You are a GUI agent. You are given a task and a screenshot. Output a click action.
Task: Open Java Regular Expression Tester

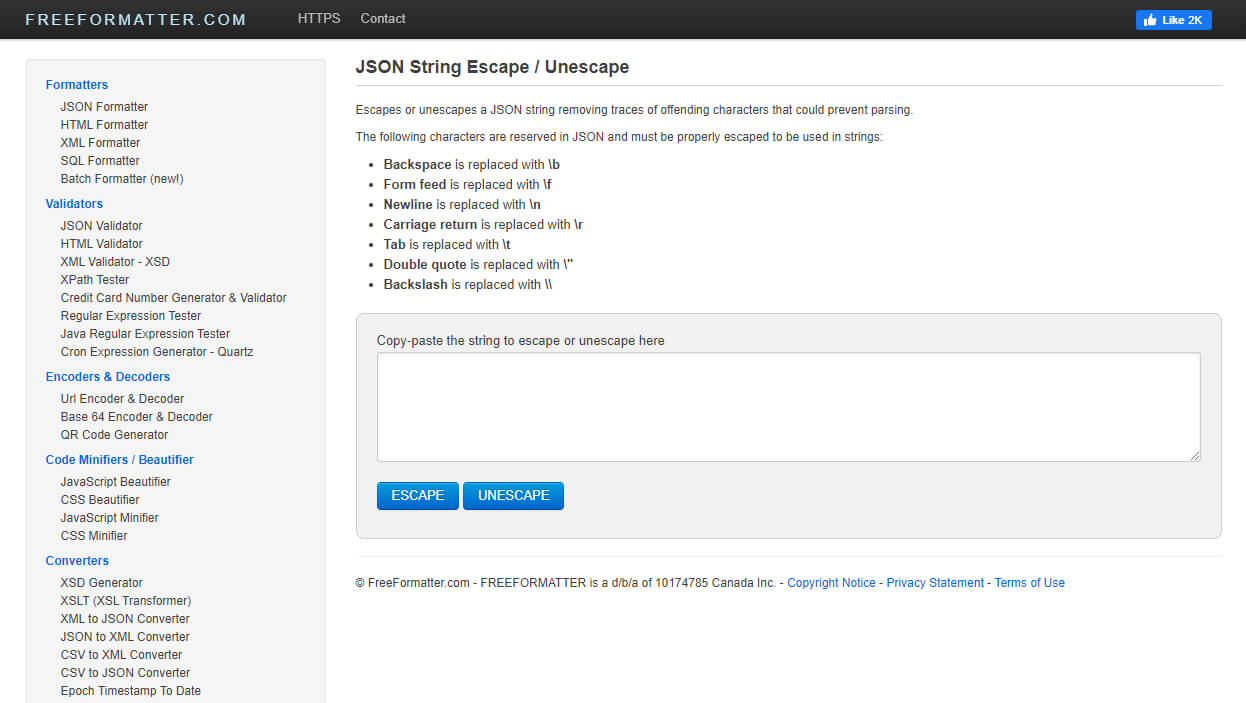[145, 334]
